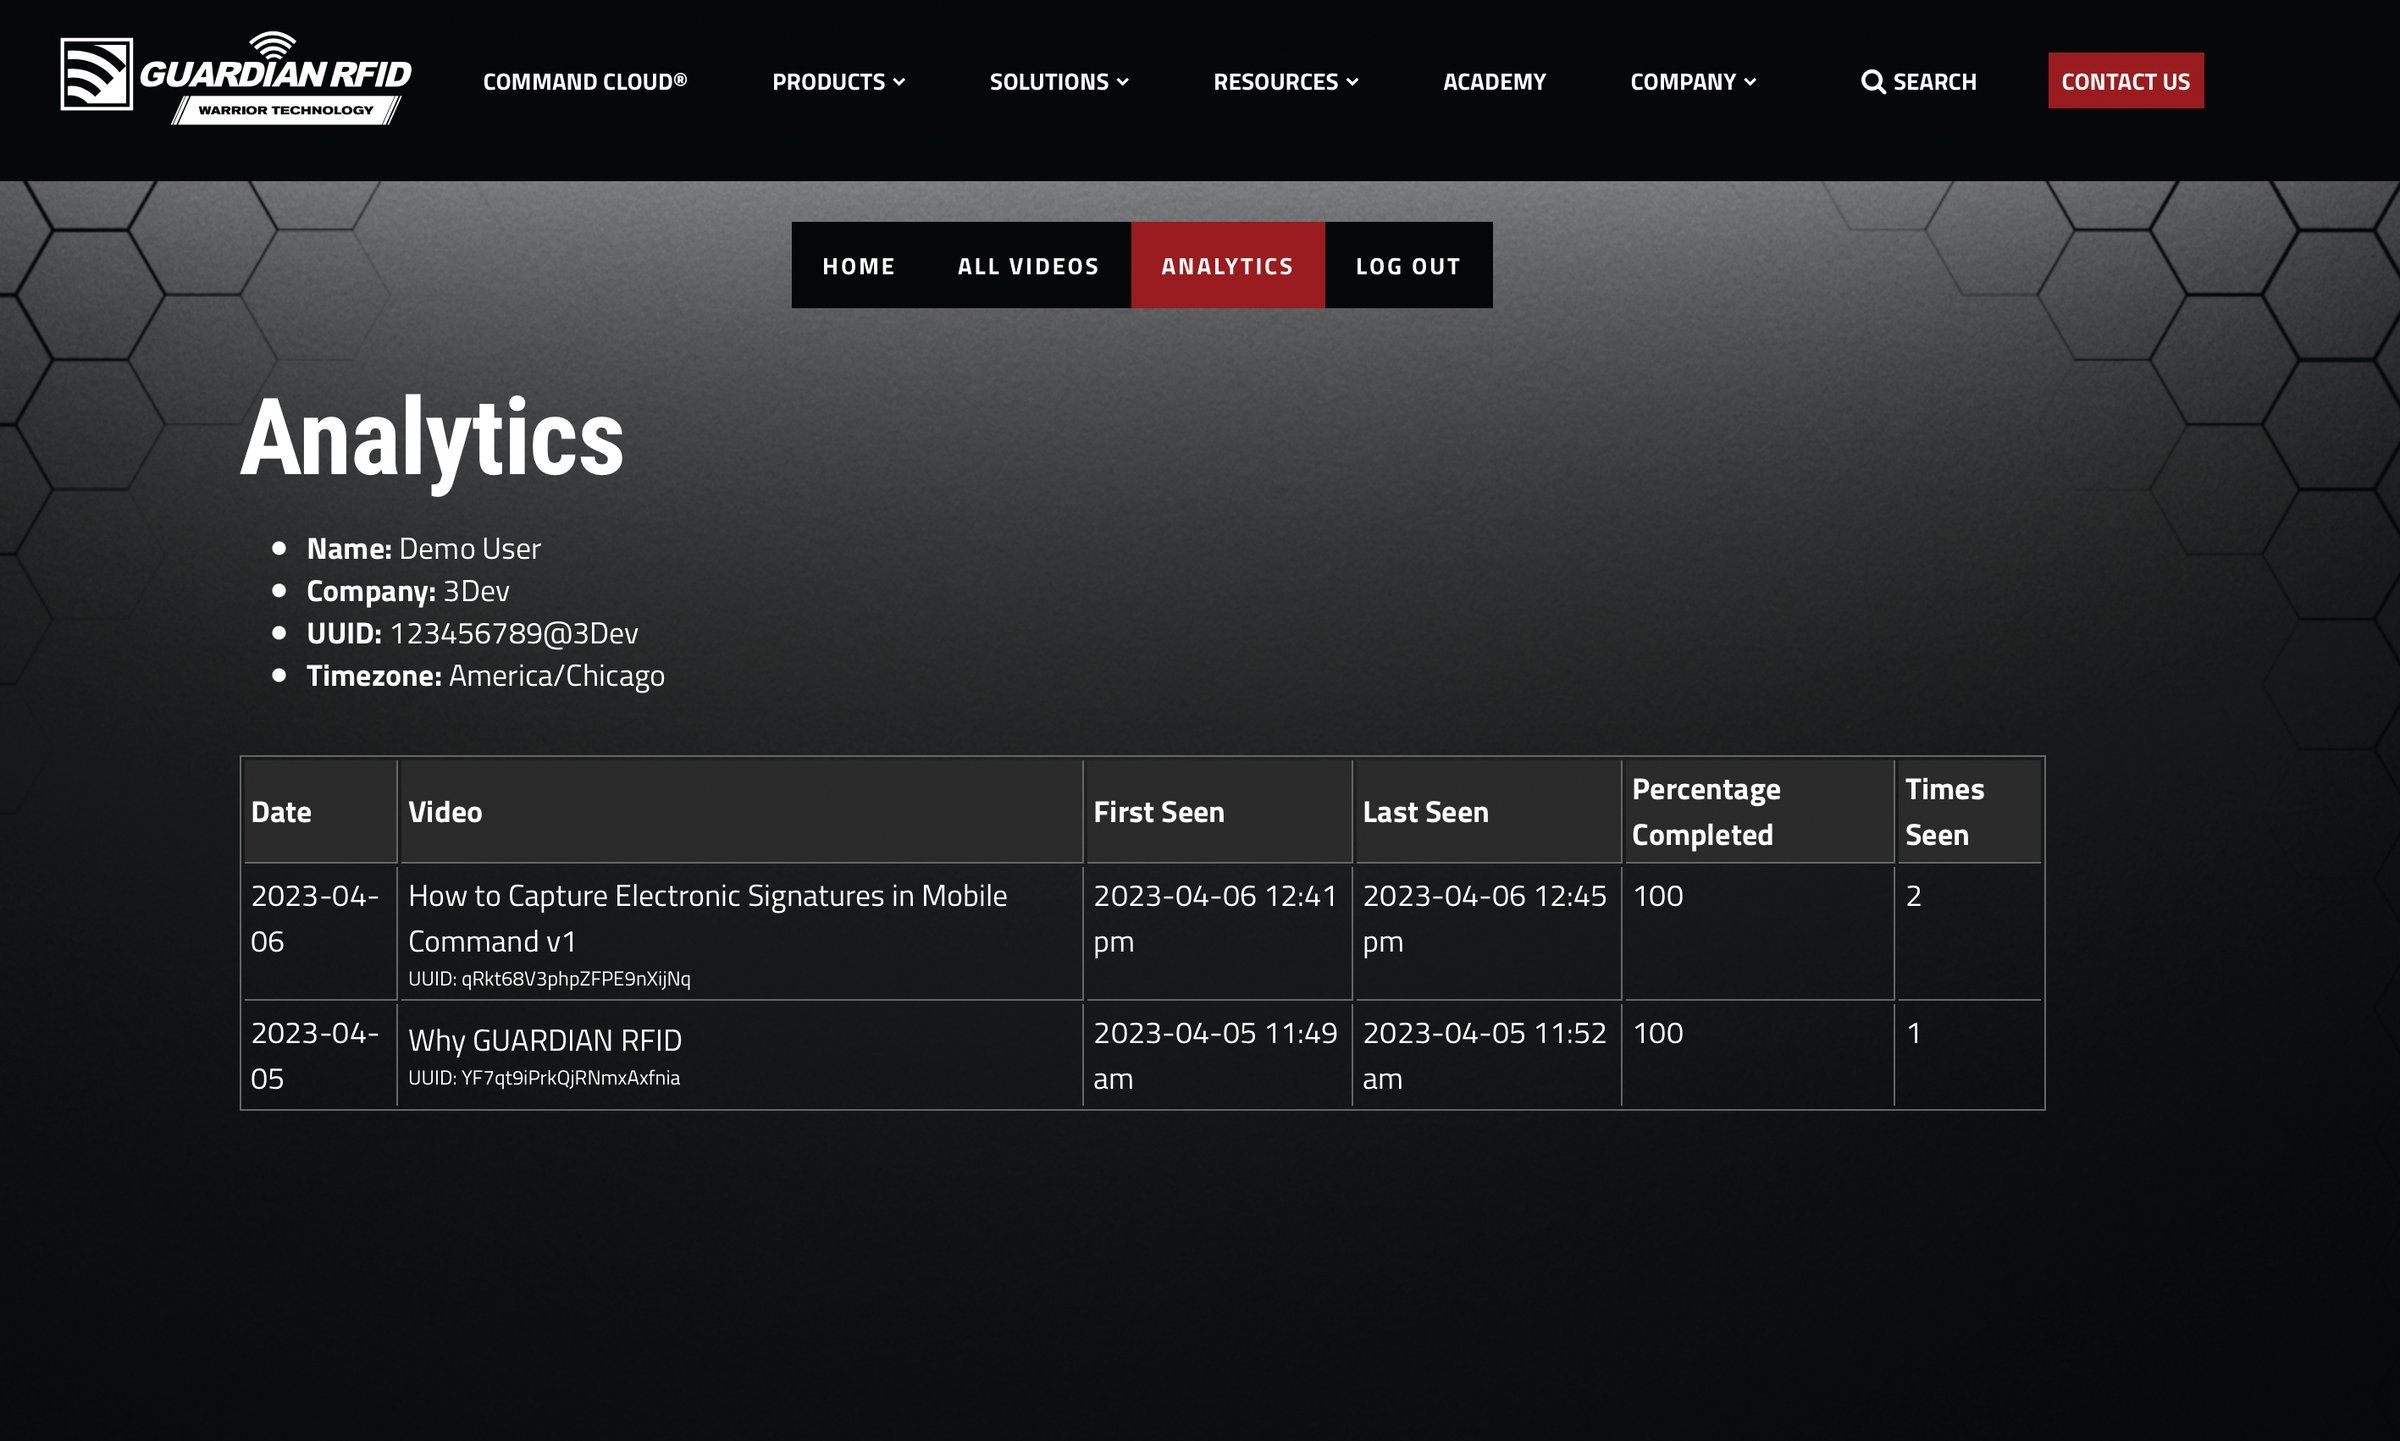
Task: Click percentage 100 in Electronic Signatures row
Action: click(x=1658, y=896)
